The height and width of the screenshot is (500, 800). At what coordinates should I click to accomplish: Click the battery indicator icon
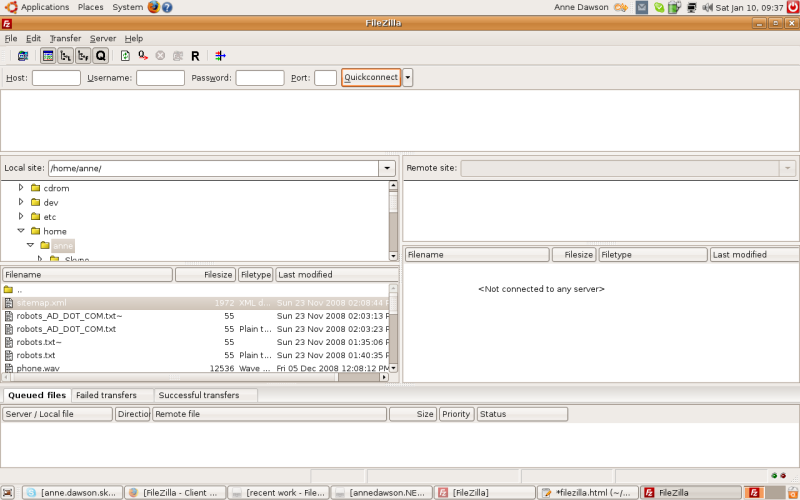pos(674,7)
